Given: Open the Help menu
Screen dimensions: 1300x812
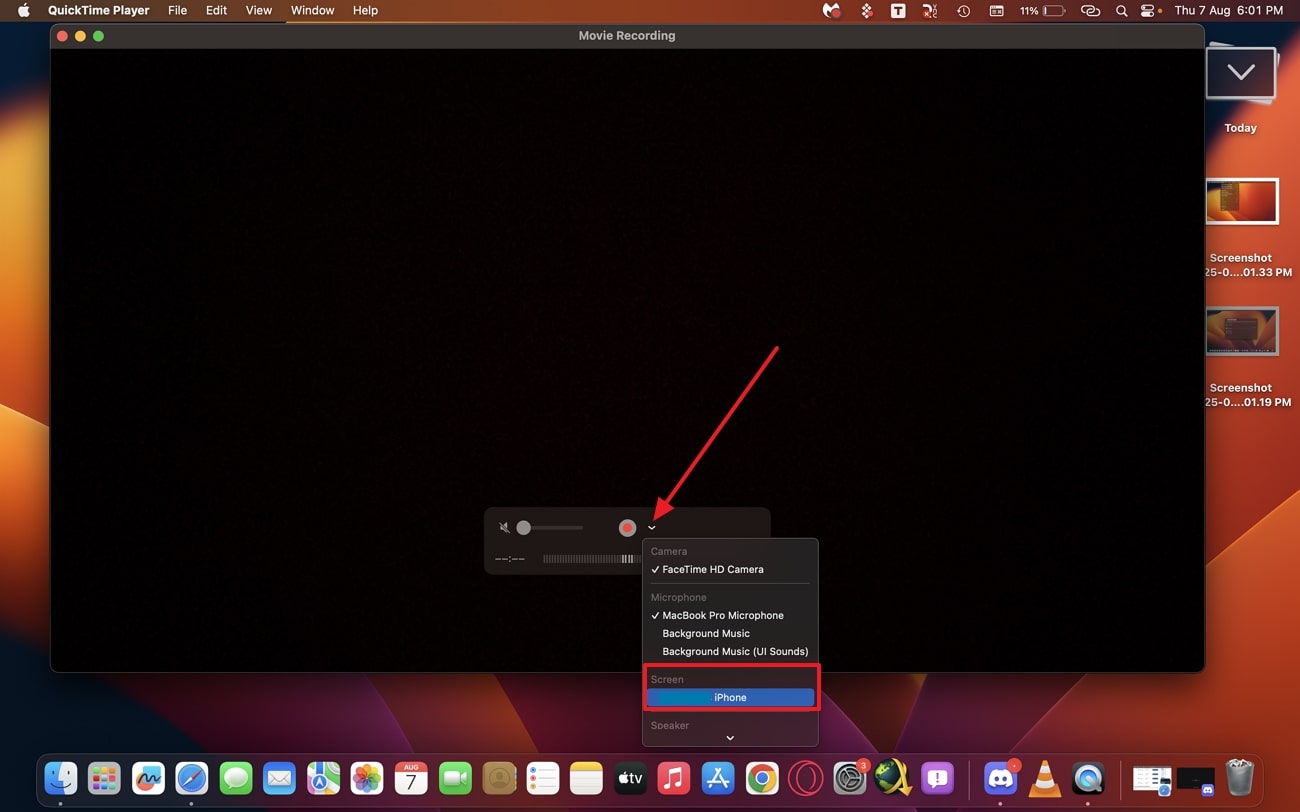Looking at the screenshot, I should (365, 10).
